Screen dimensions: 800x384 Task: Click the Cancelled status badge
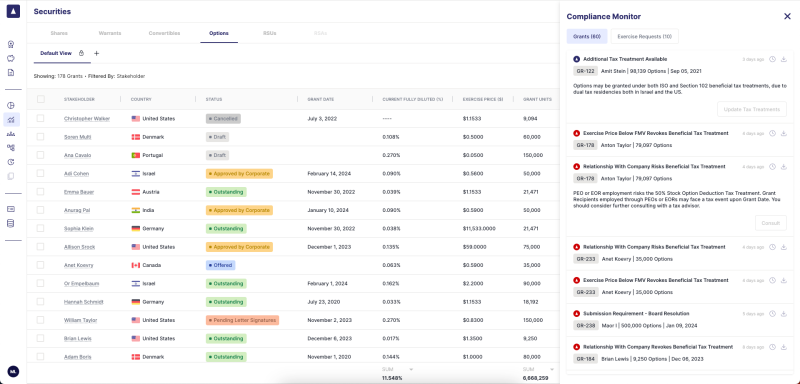coord(223,118)
